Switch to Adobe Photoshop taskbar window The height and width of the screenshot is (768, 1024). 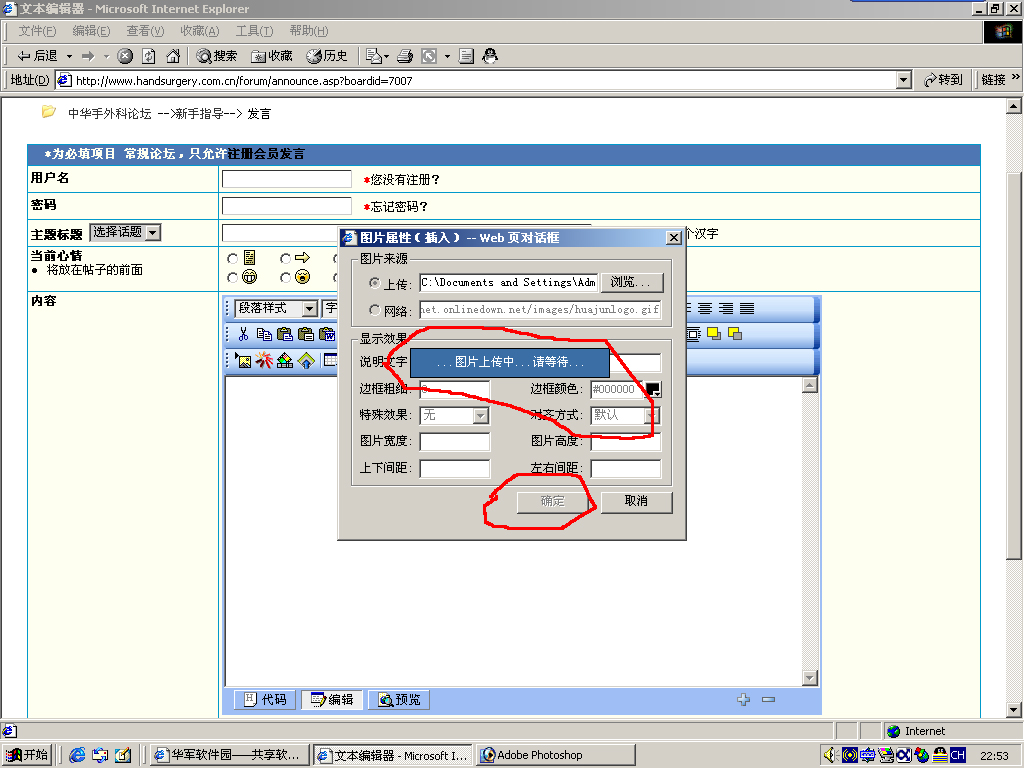(x=556, y=755)
